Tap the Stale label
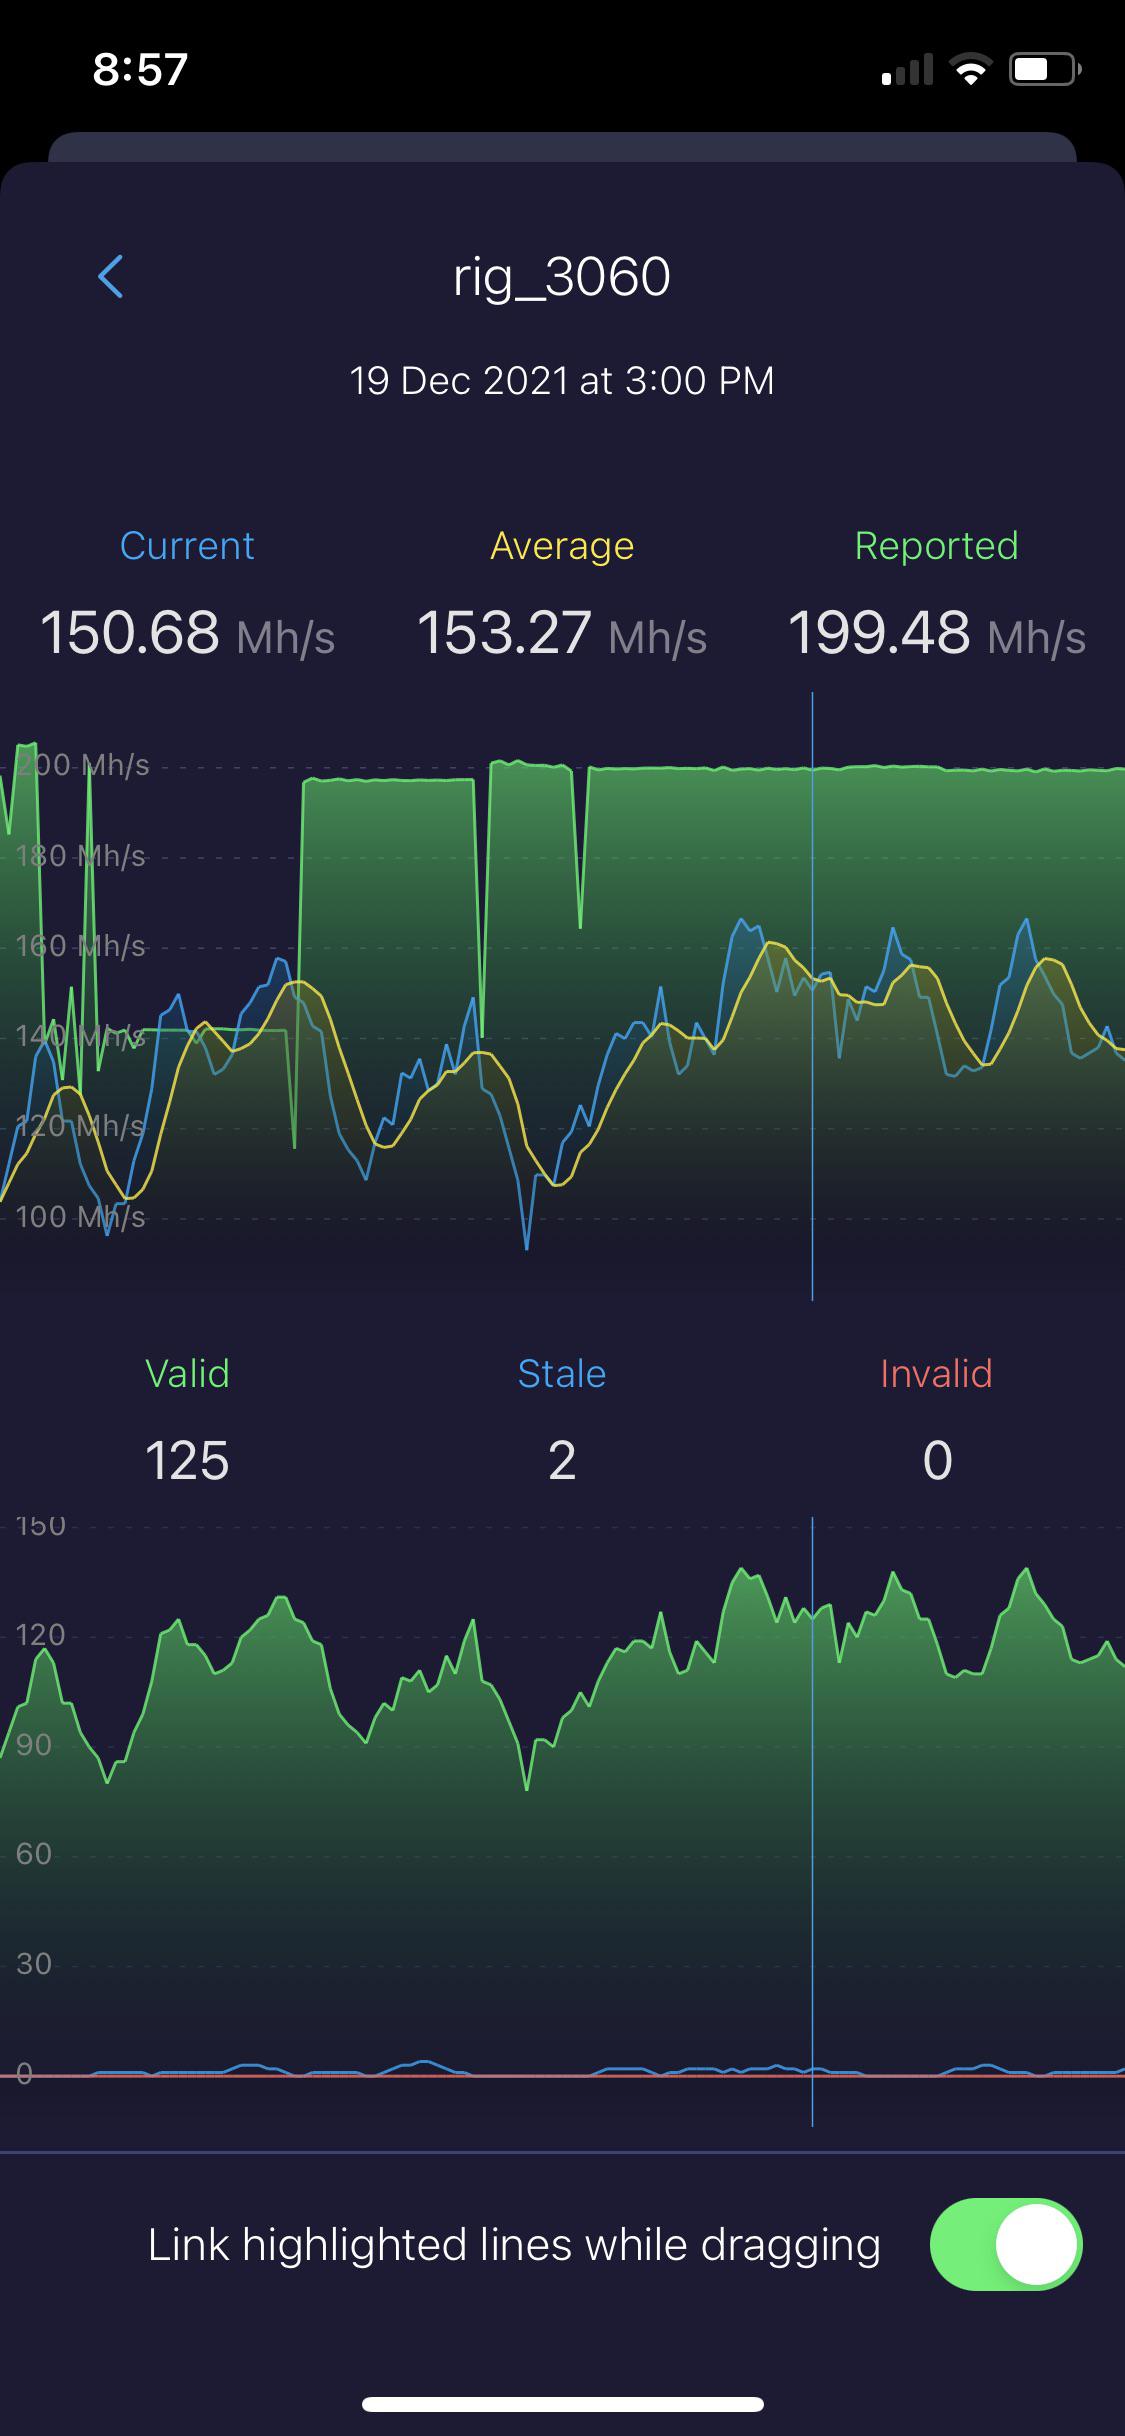The width and height of the screenshot is (1125, 2436). (x=562, y=1374)
